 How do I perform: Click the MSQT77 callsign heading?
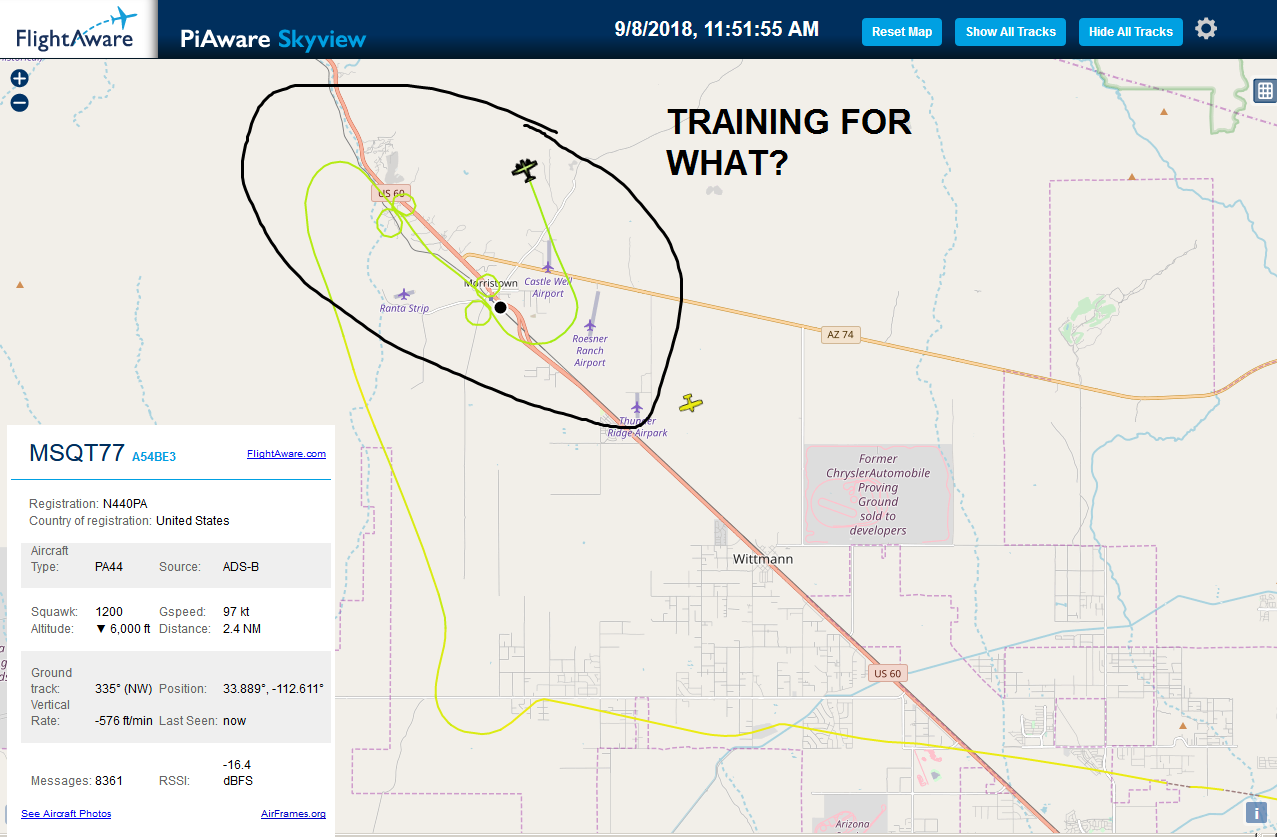[x=77, y=453]
